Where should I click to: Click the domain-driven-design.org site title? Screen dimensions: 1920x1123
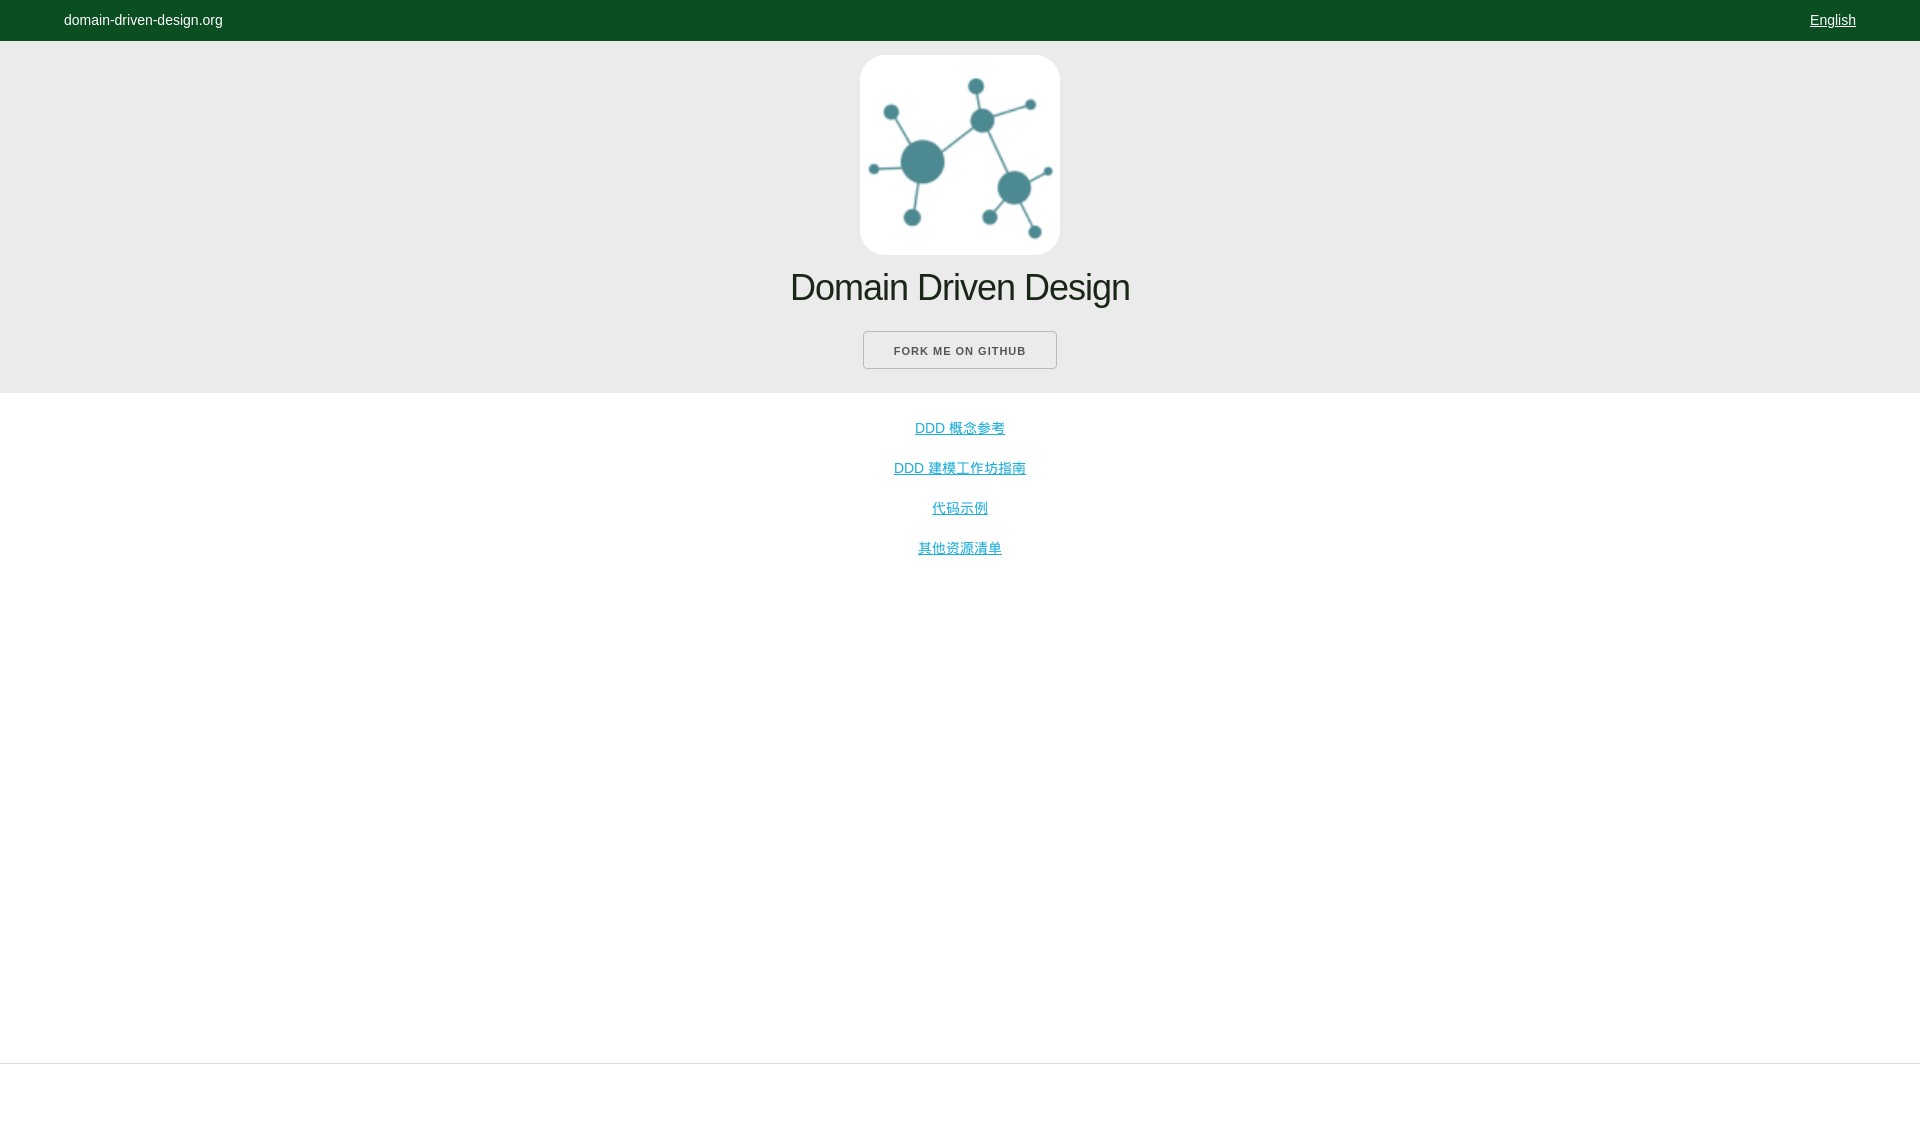(143, 20)
